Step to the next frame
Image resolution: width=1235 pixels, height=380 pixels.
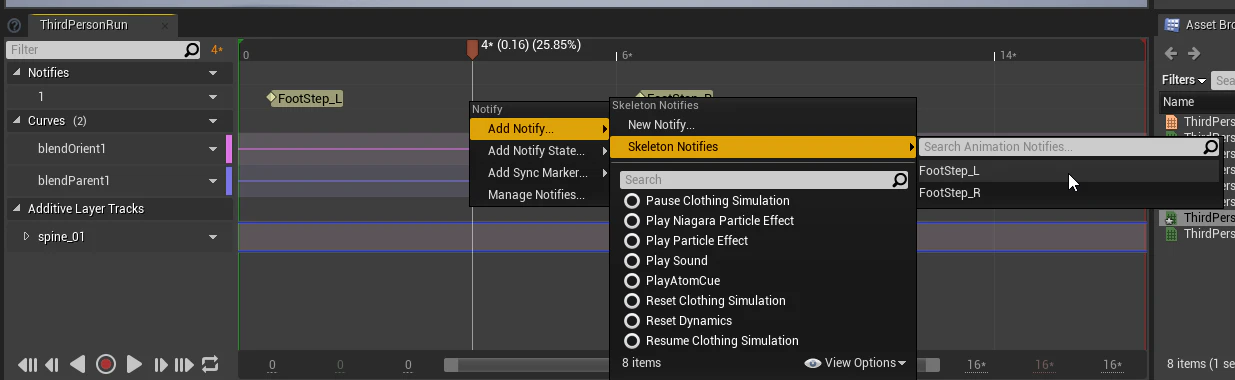click(160, 365)
